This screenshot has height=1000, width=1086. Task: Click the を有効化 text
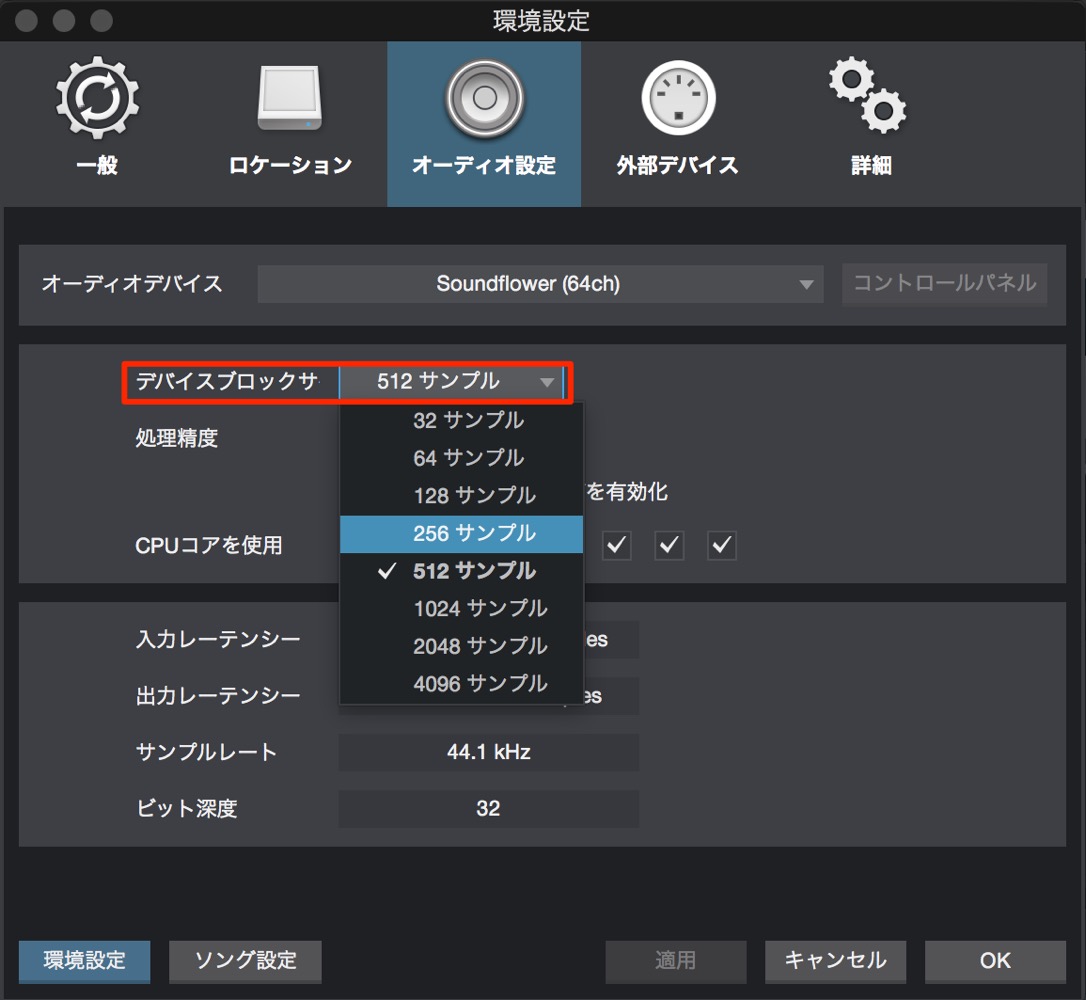click(626, 492)
